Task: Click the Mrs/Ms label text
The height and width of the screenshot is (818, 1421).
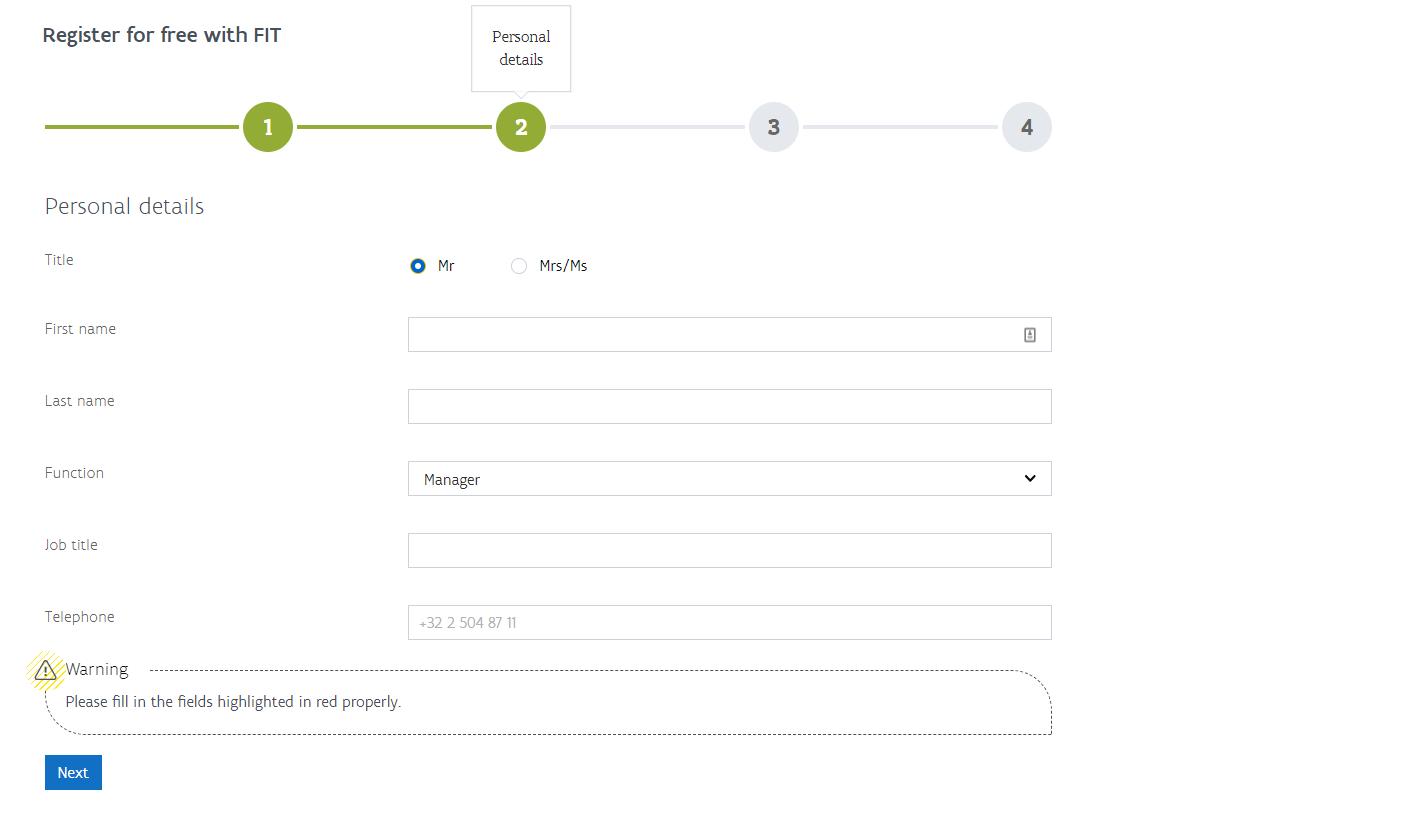Action: [563, 266]
